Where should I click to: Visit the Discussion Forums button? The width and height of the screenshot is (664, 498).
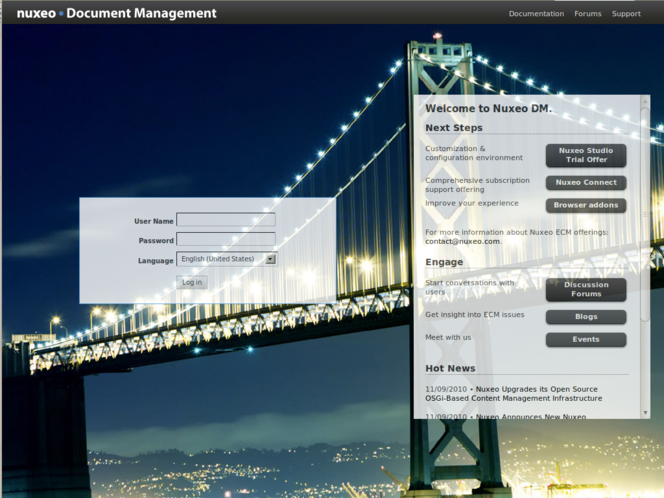tap(586, 289)
